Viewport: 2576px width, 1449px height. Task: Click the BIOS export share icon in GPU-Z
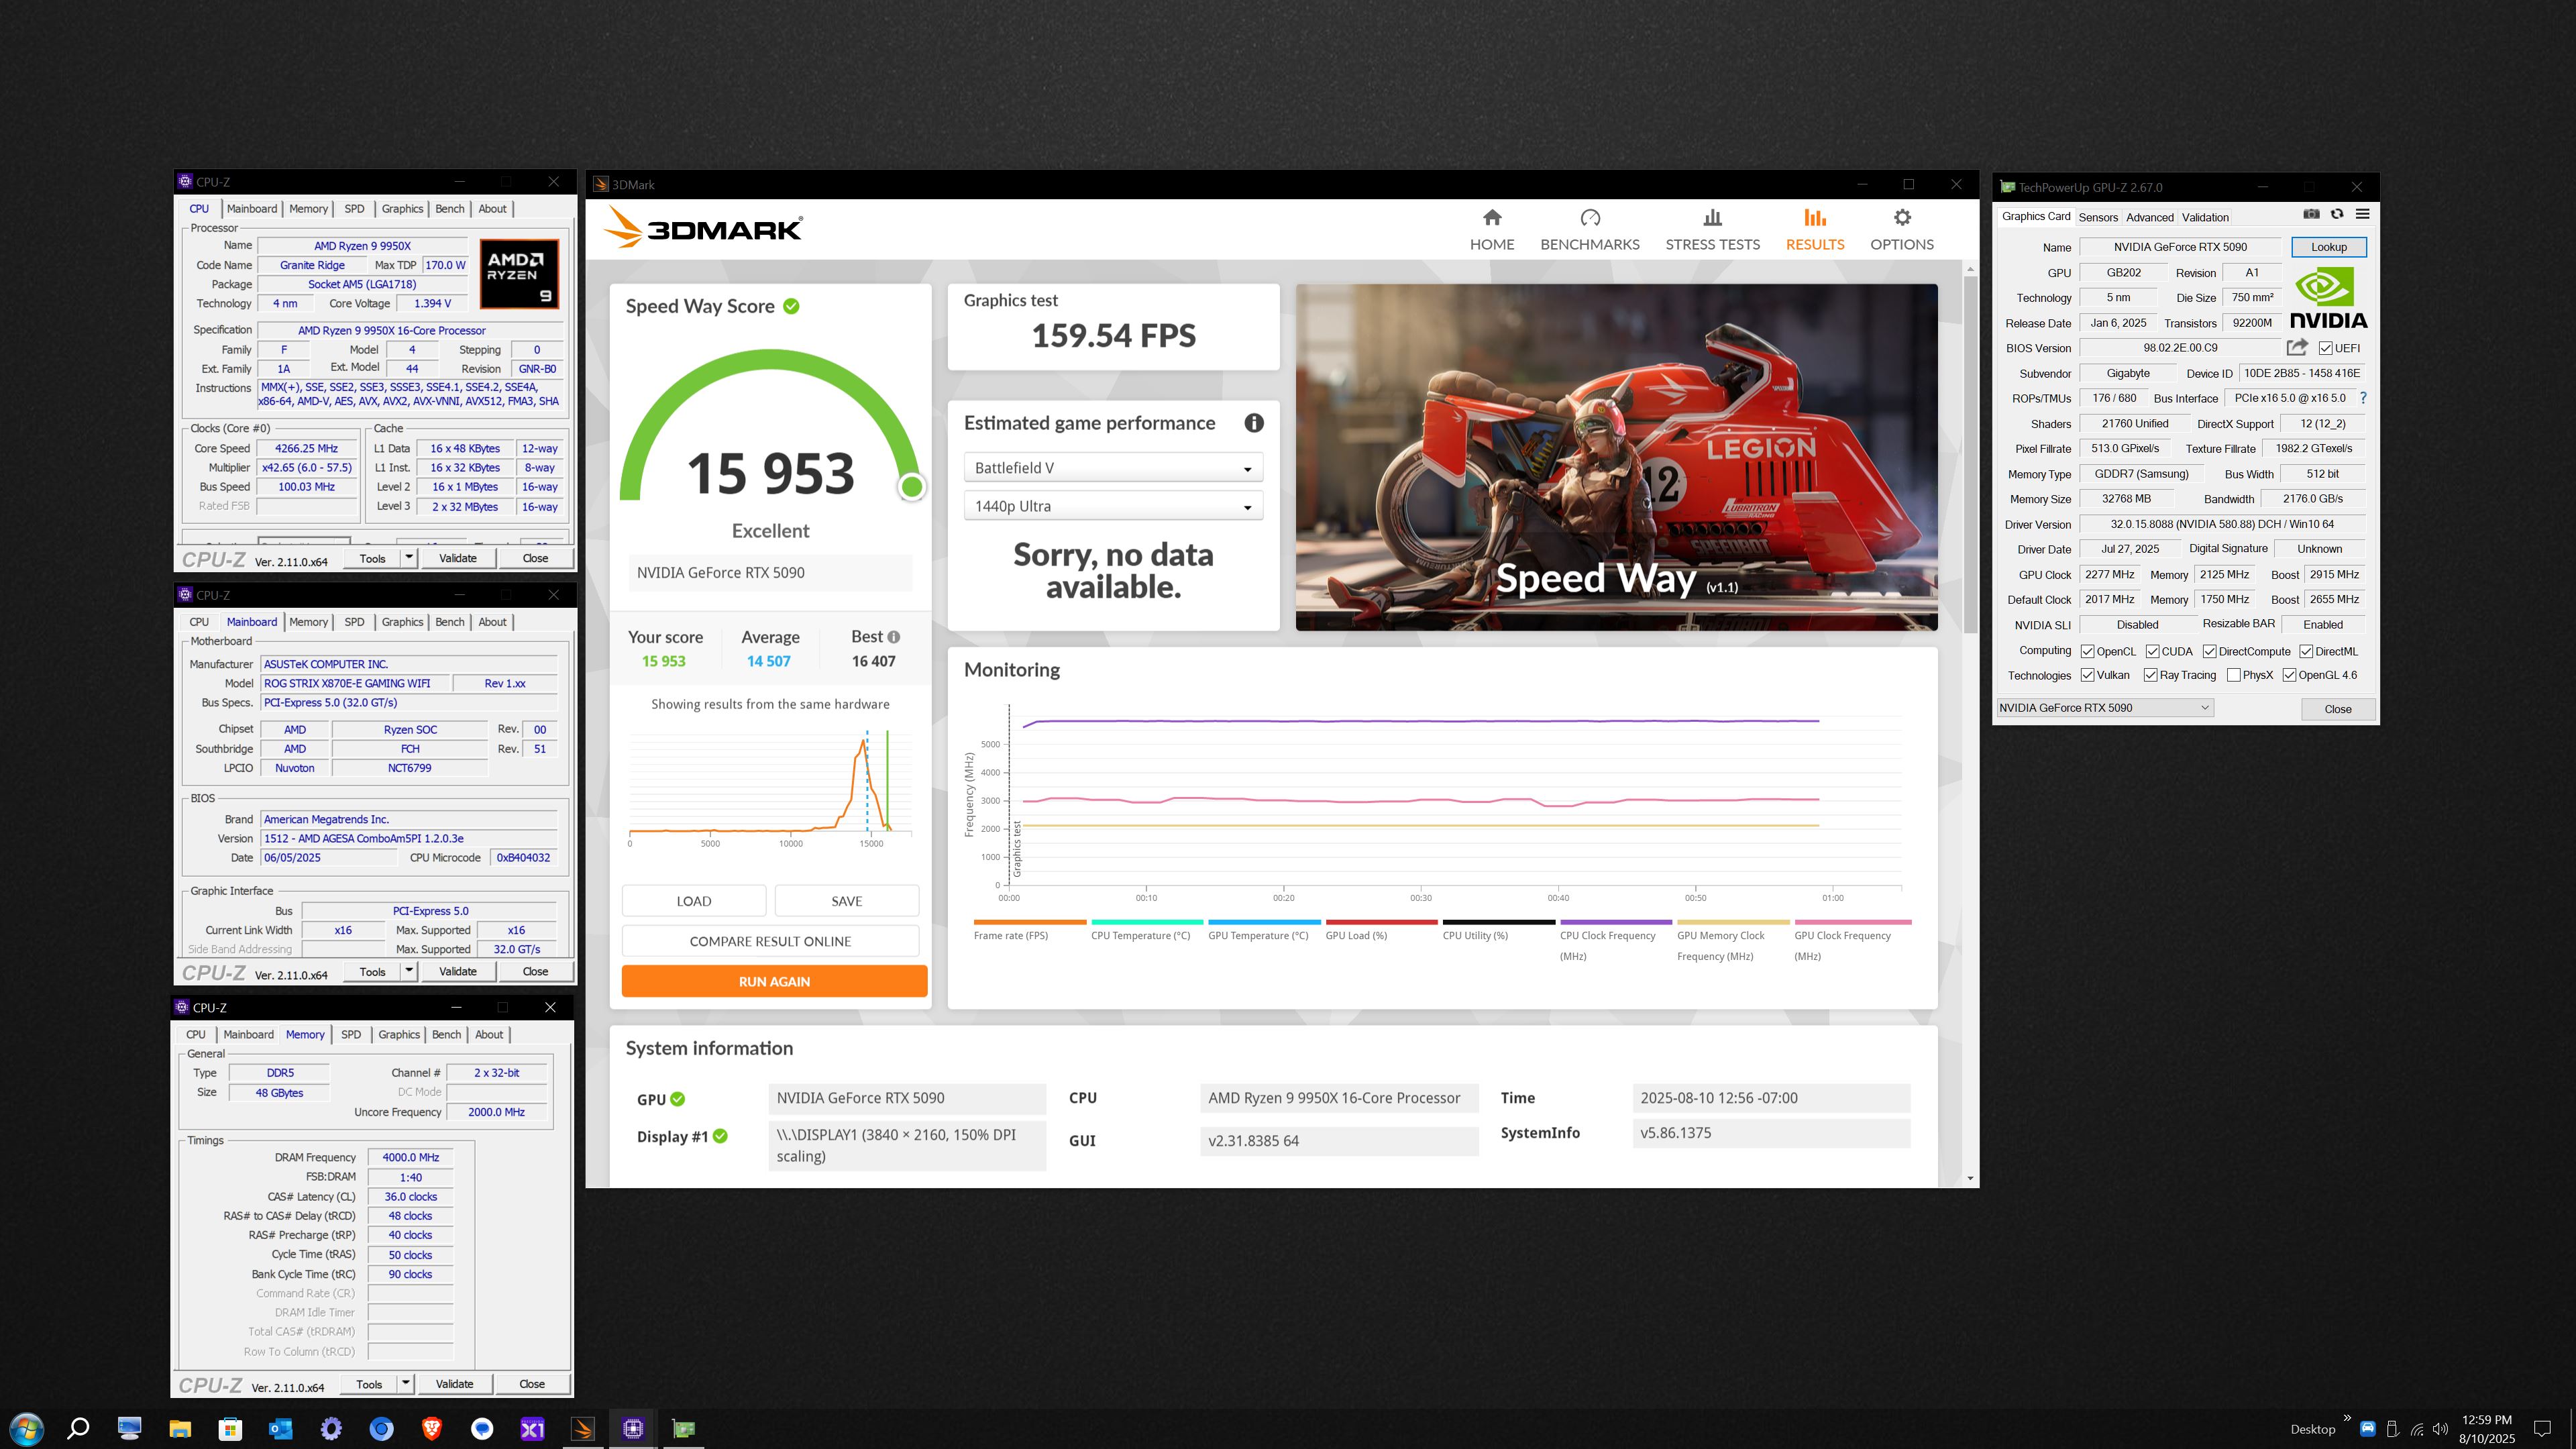(2297, 347)
